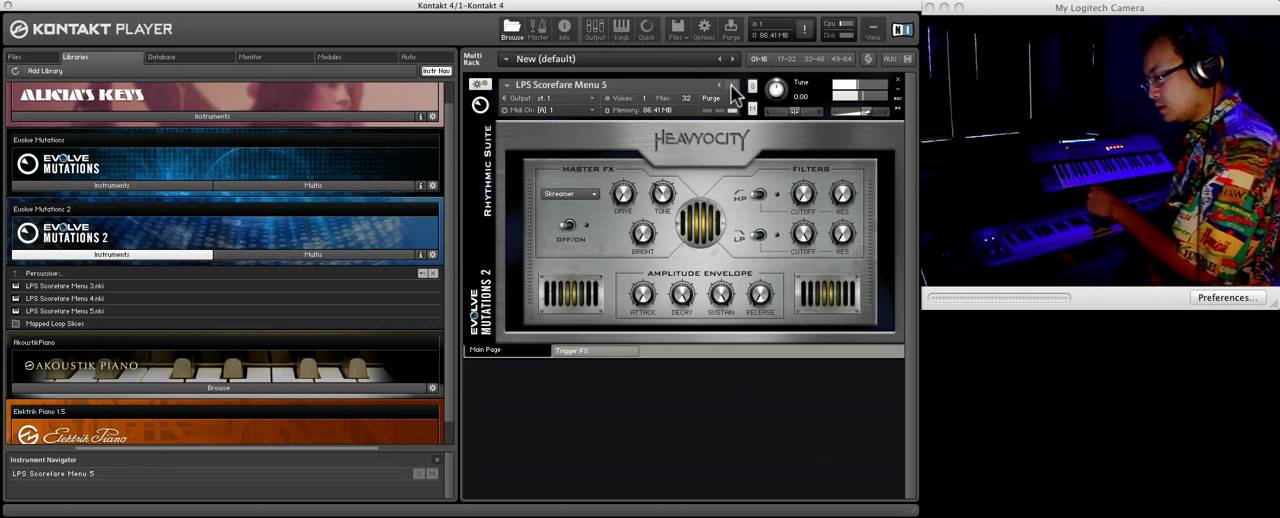
Task: Select rack page 17-32
Action: coord(788,59)
